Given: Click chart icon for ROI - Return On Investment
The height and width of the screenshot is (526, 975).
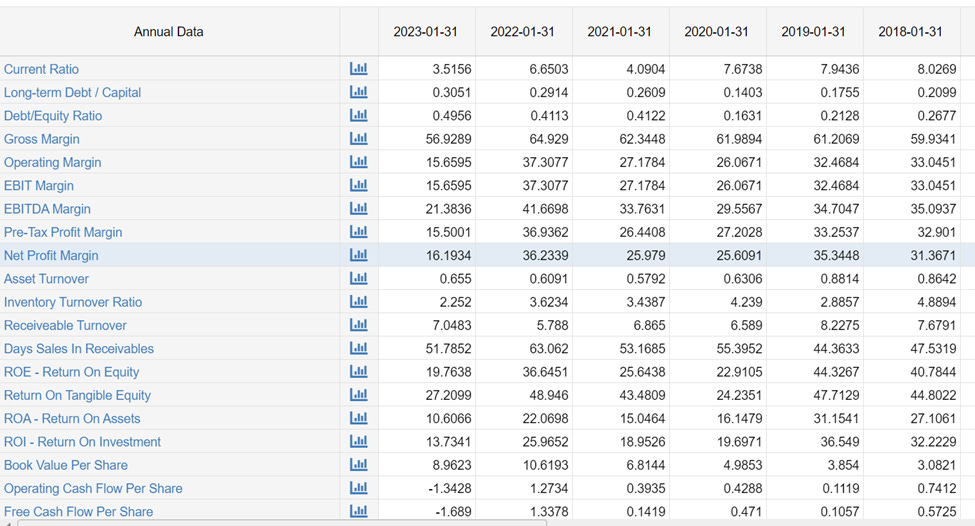Looking at the screenshot, I should point(359,441).
